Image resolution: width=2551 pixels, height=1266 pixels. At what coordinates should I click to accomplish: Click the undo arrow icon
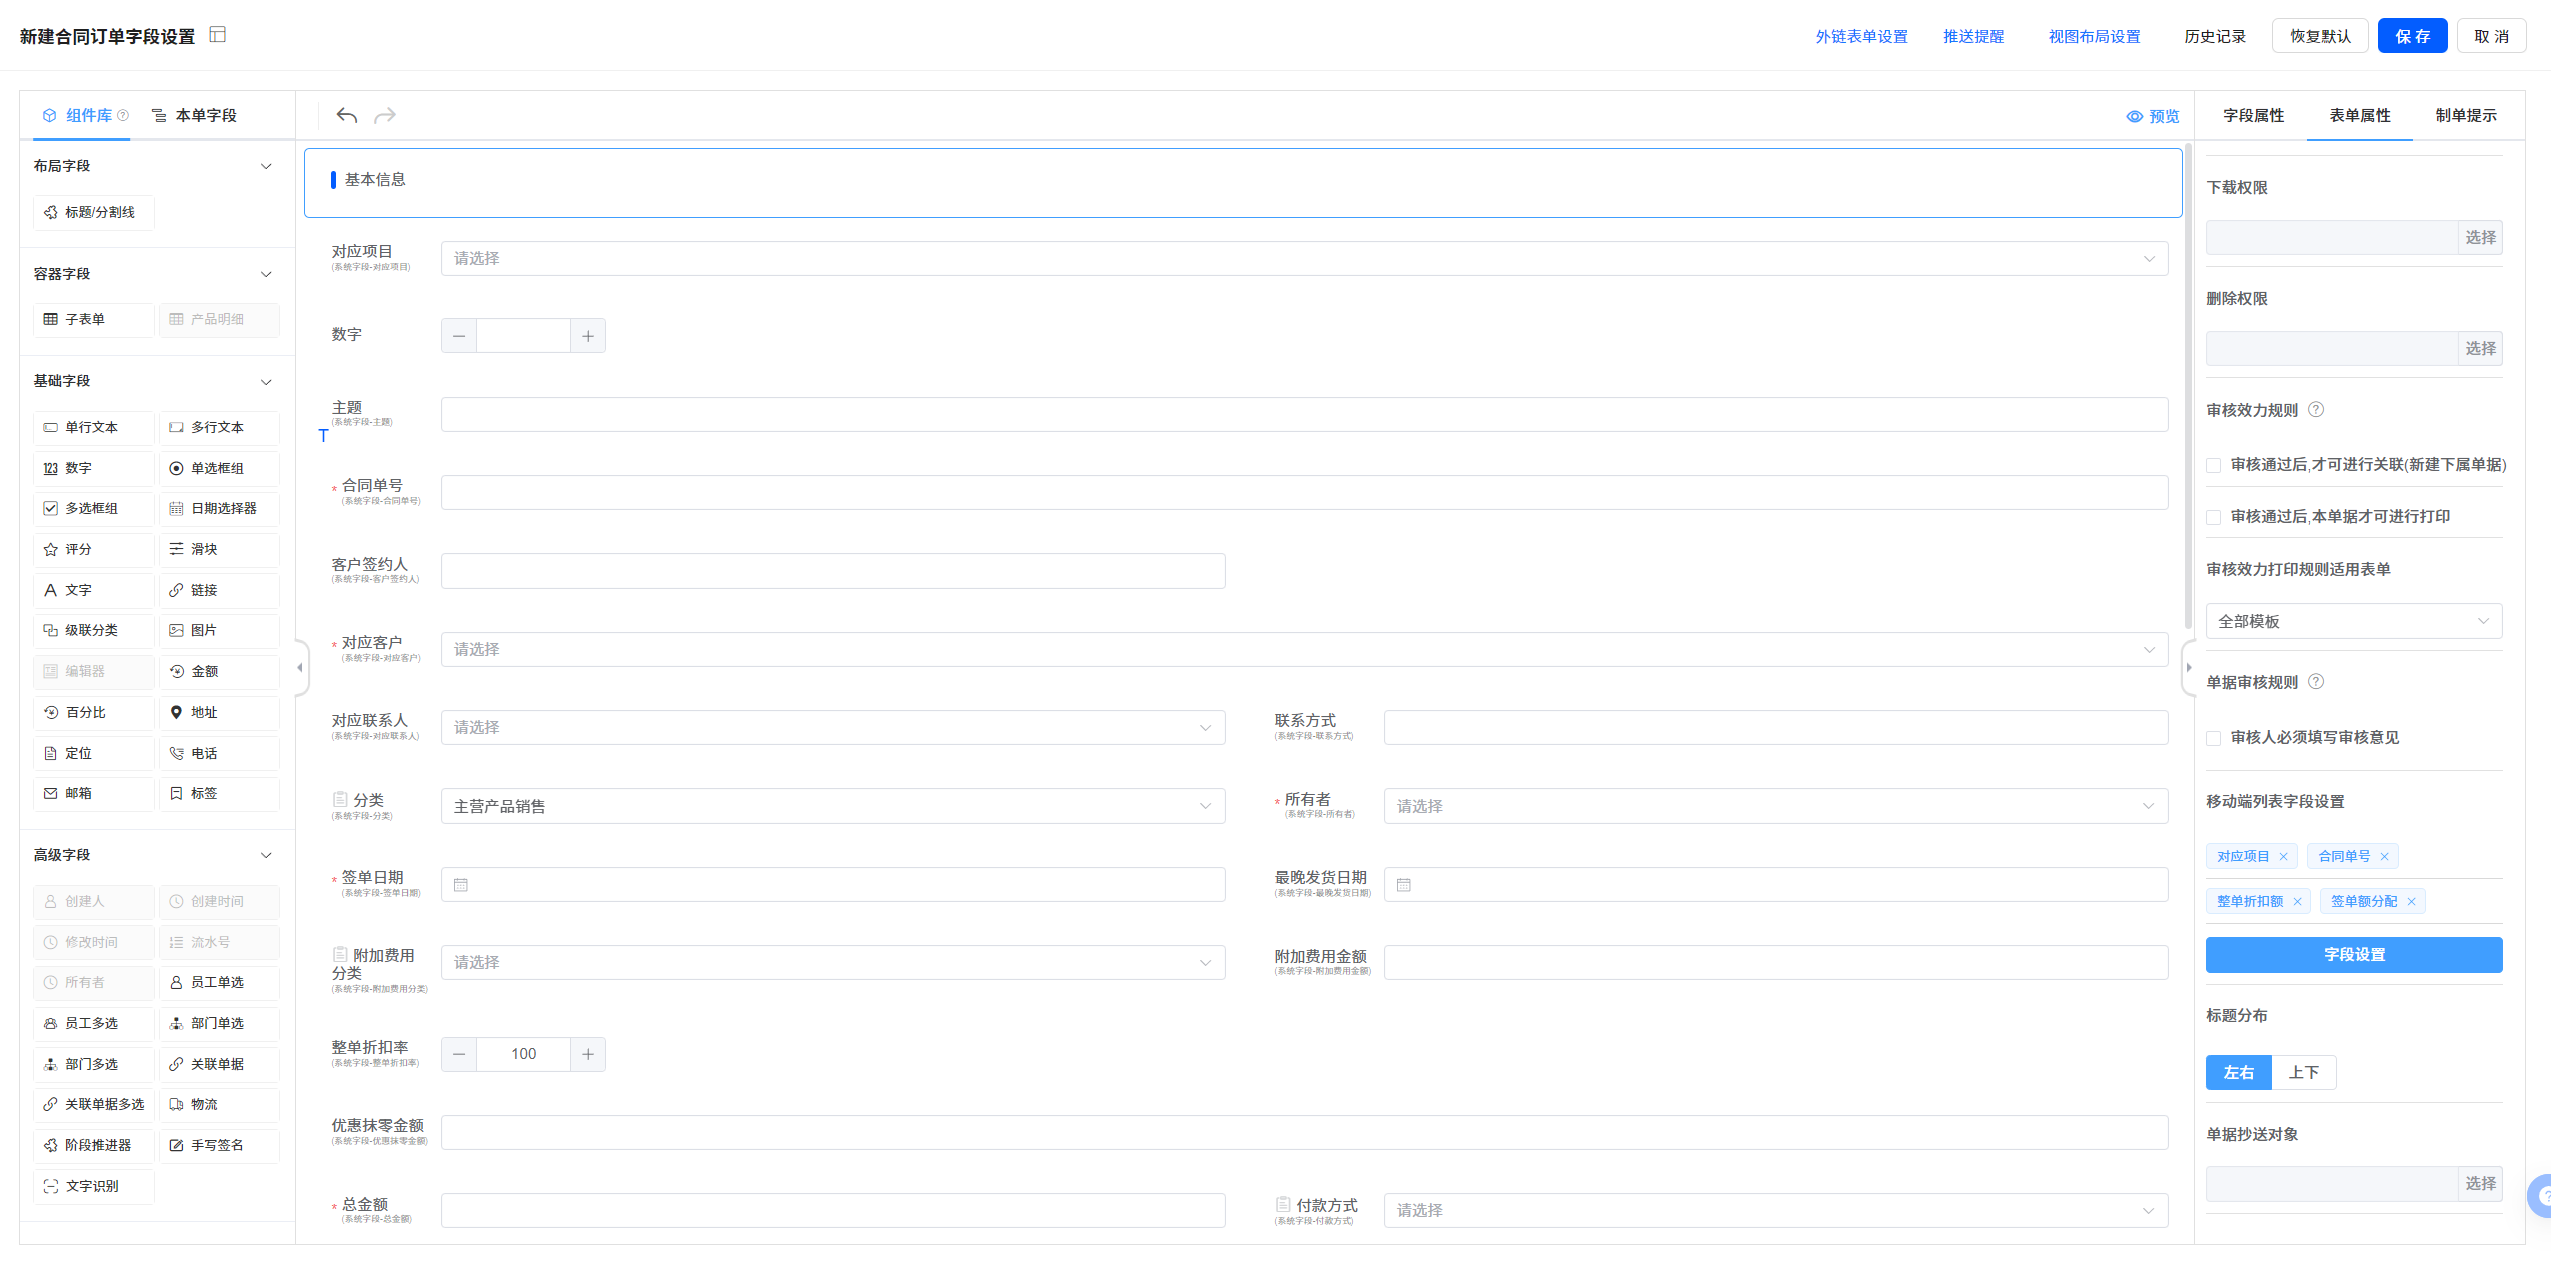pyautogui.click(x=346, y=116)
